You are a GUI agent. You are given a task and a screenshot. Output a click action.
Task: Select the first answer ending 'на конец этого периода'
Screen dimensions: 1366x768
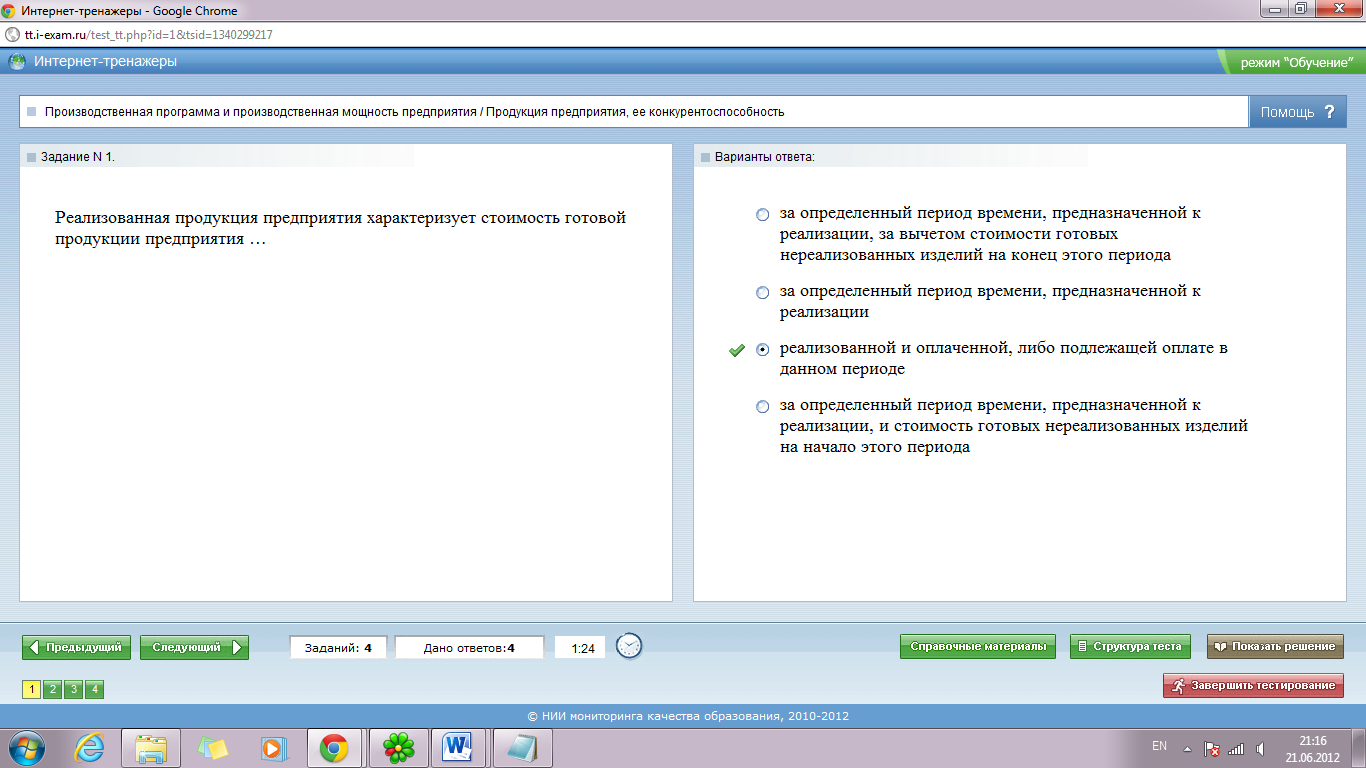click(763, 214)
